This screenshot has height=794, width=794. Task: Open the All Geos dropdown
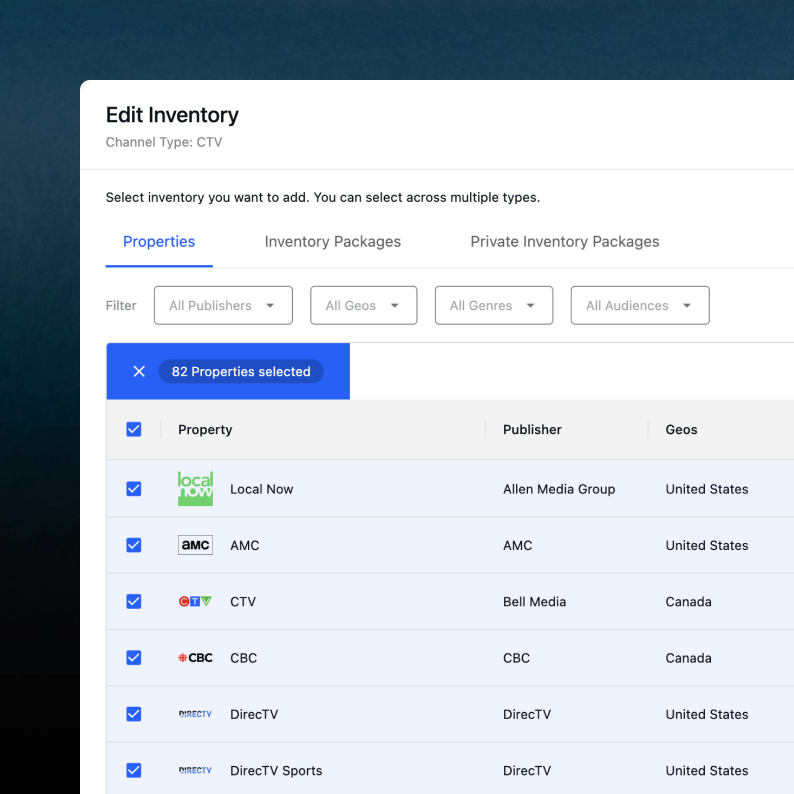tap(364, 305)
